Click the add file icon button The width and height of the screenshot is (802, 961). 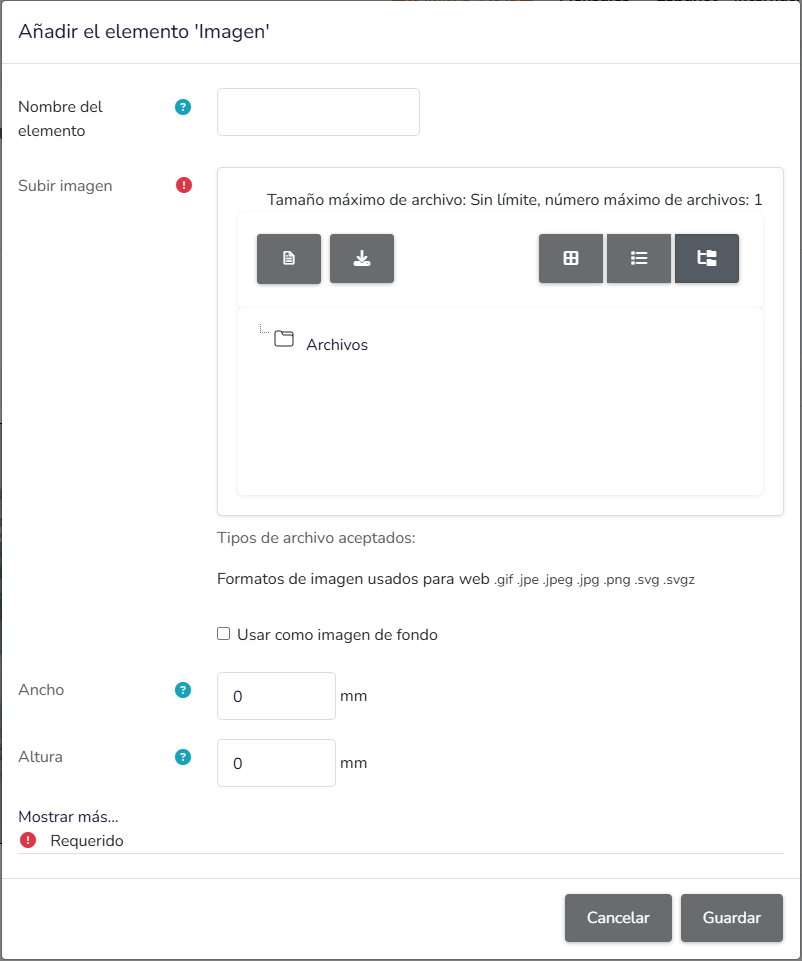(x=289, y=259)
